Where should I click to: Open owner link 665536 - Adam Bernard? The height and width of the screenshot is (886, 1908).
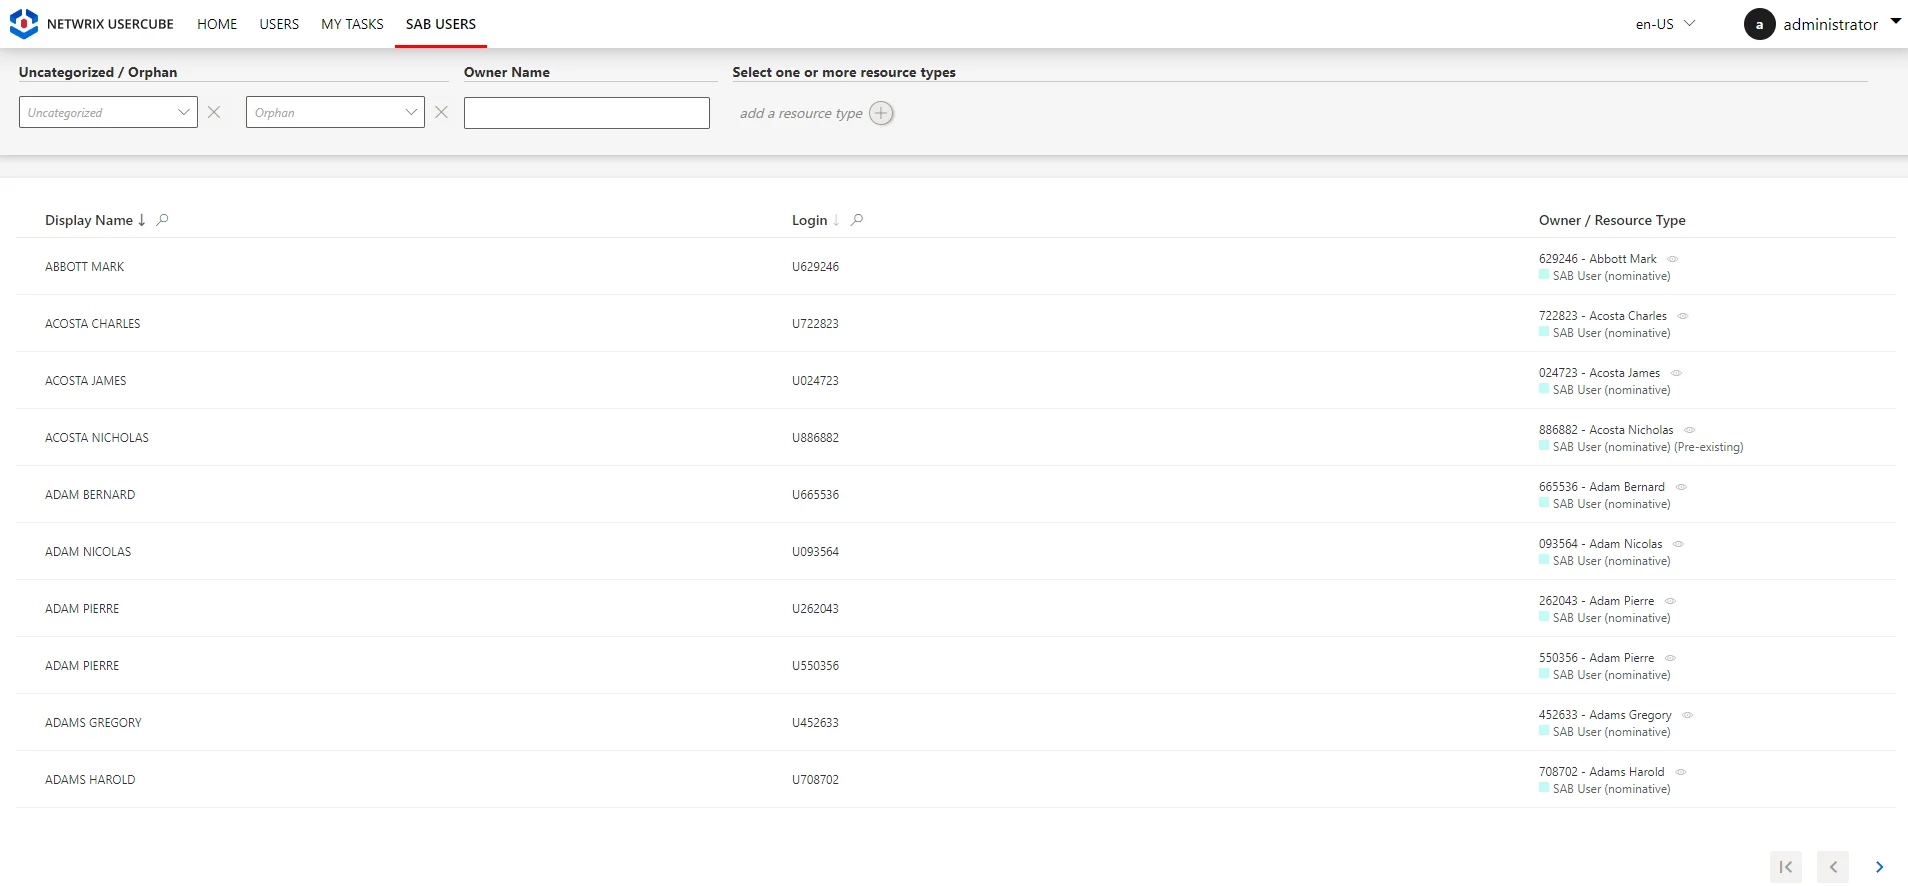pyautogui.click(x=1601, y=487)
